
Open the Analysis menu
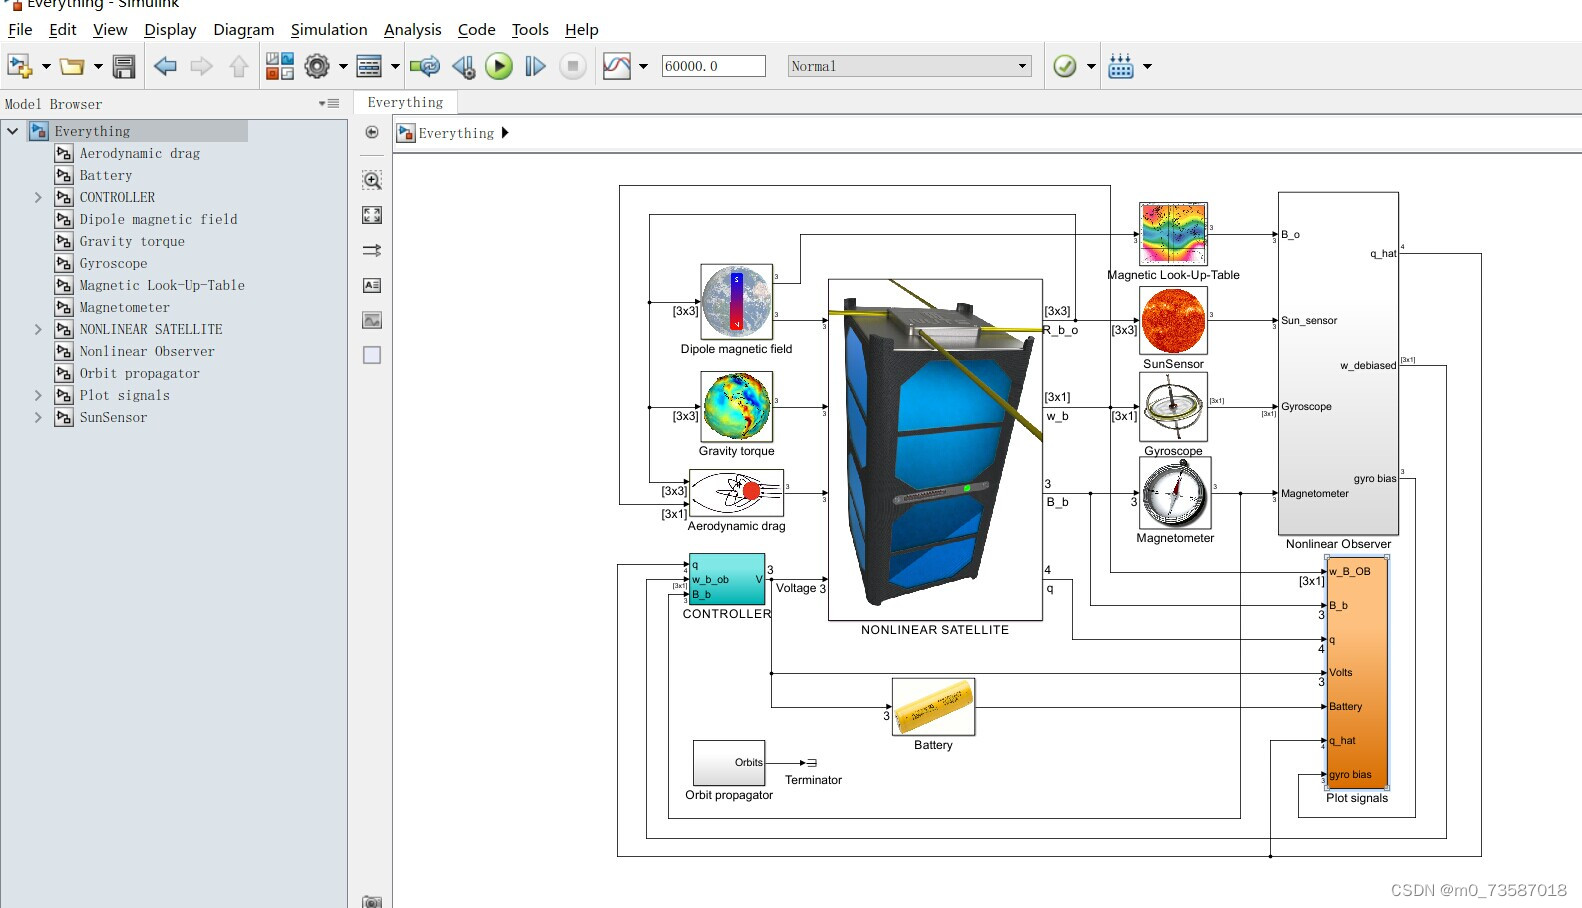(412, 30)
